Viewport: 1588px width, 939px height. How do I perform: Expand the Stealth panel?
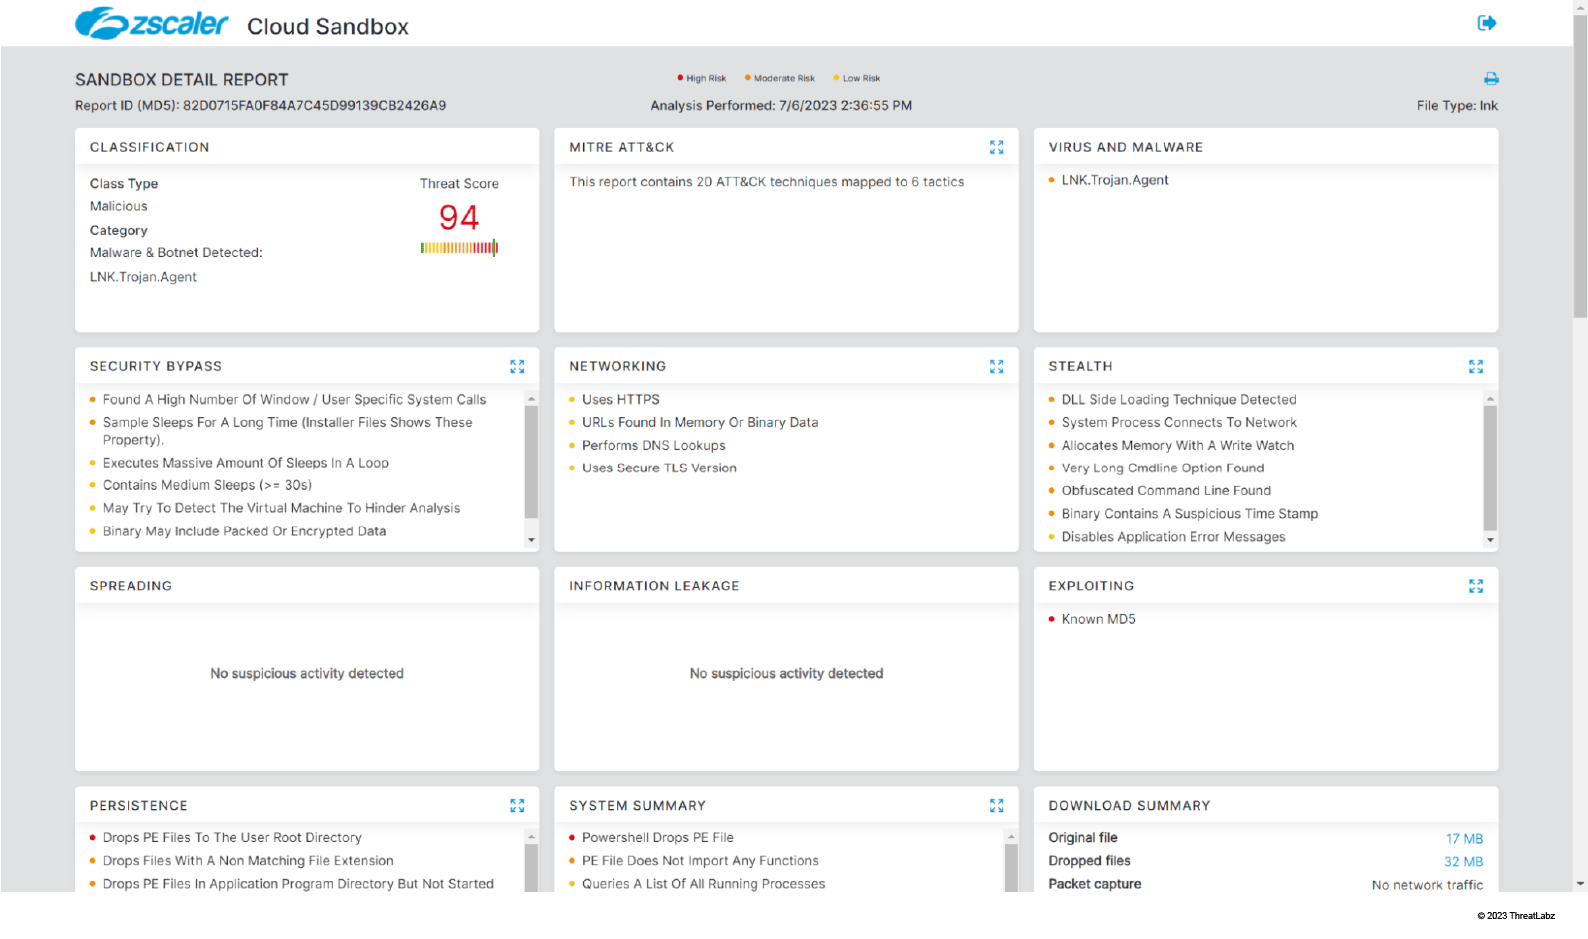[1475, 367]
